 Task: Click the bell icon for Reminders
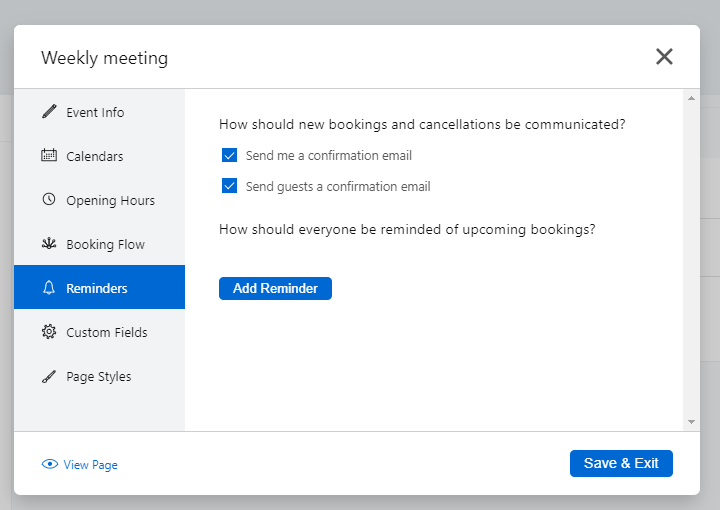pyautogui.click(x=49, y=288)
